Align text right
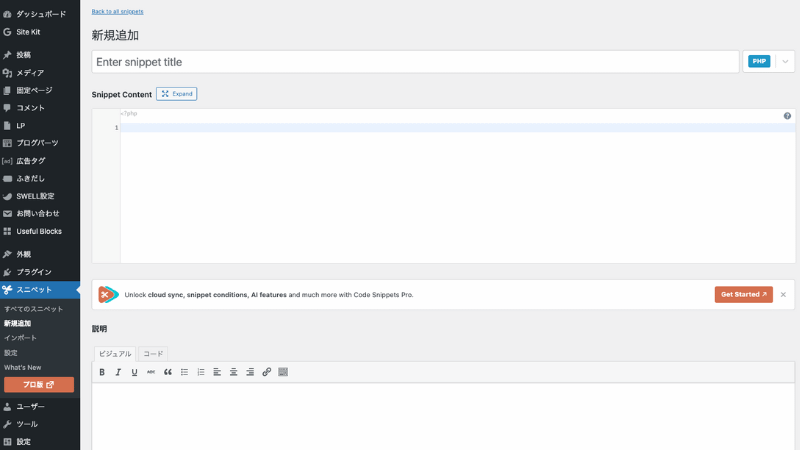This screenshot has height=450, width=800. (250, 372)
